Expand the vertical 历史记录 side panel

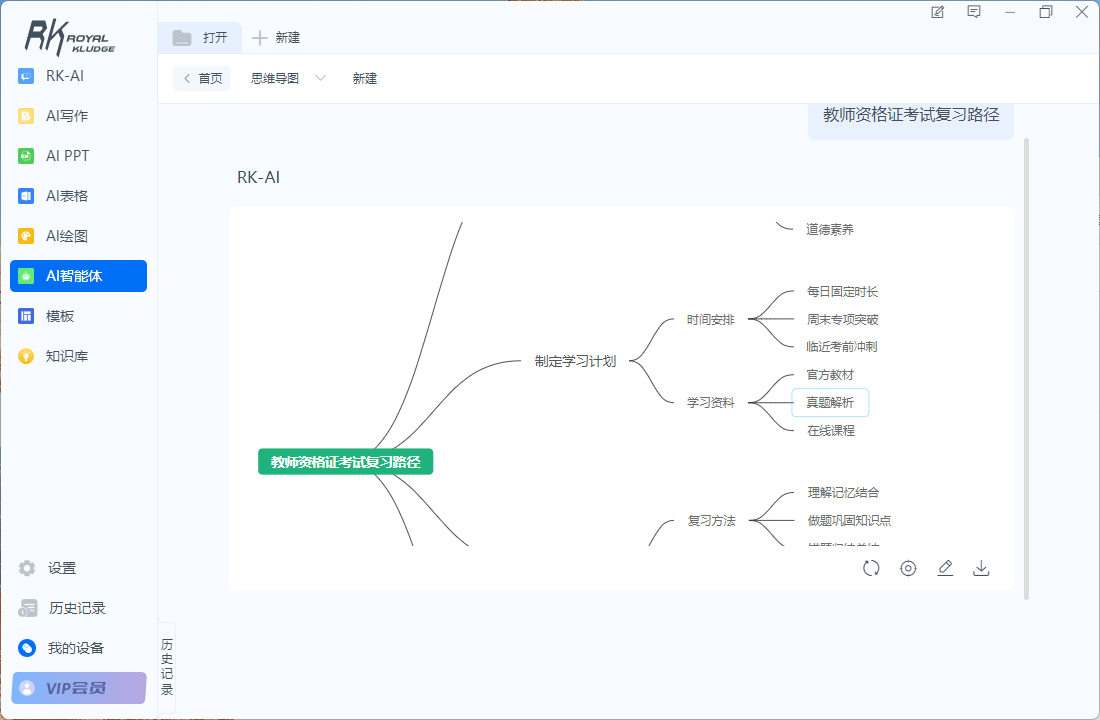click(x=167, y=667)
